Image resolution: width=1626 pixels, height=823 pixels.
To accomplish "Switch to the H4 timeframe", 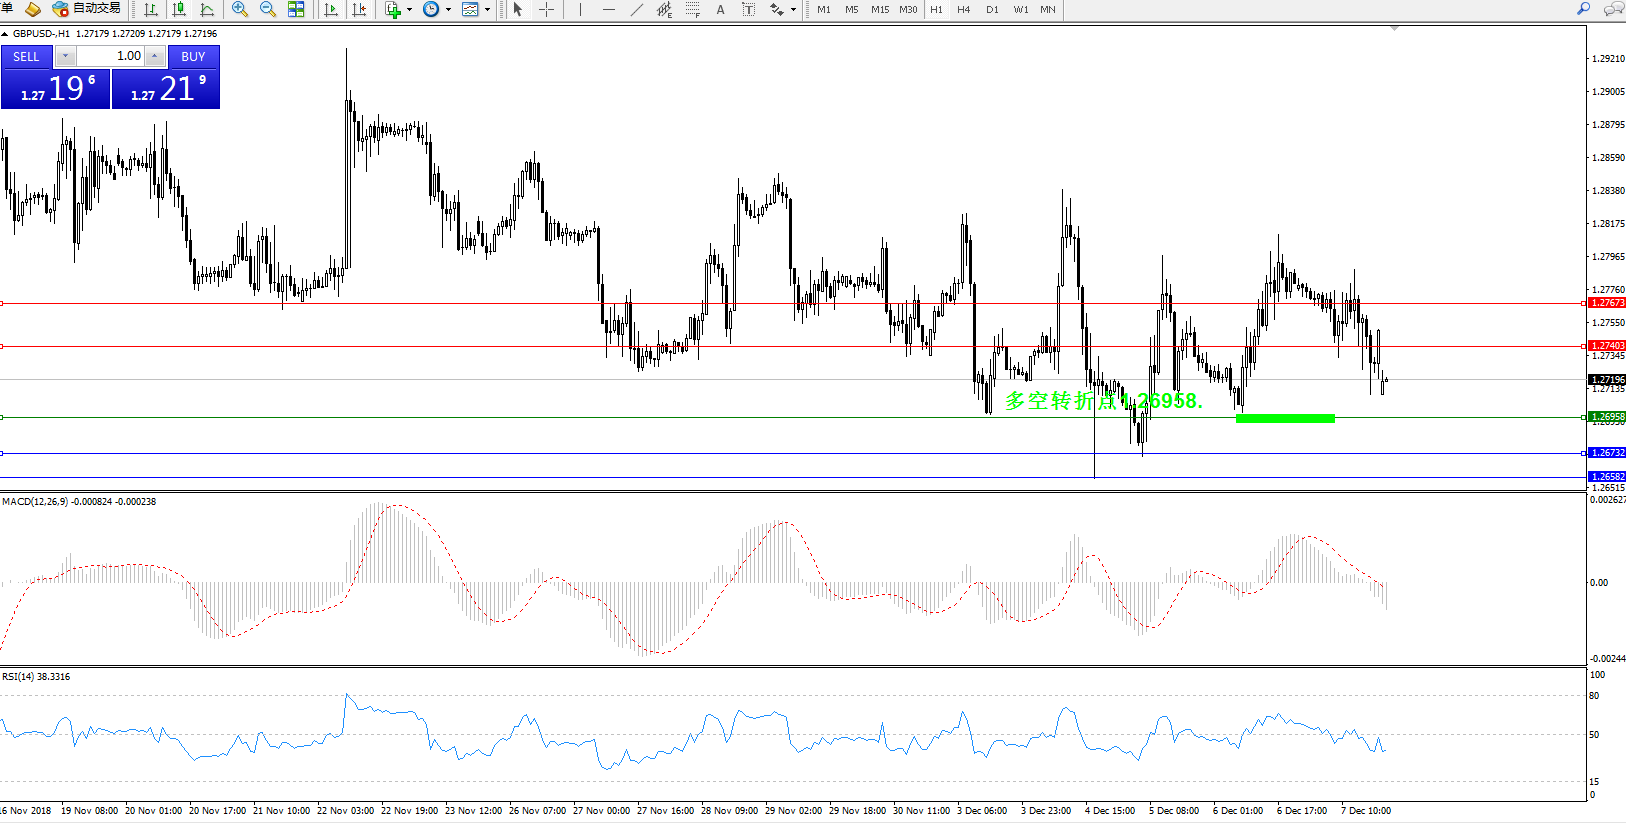I will pos(963,9).
